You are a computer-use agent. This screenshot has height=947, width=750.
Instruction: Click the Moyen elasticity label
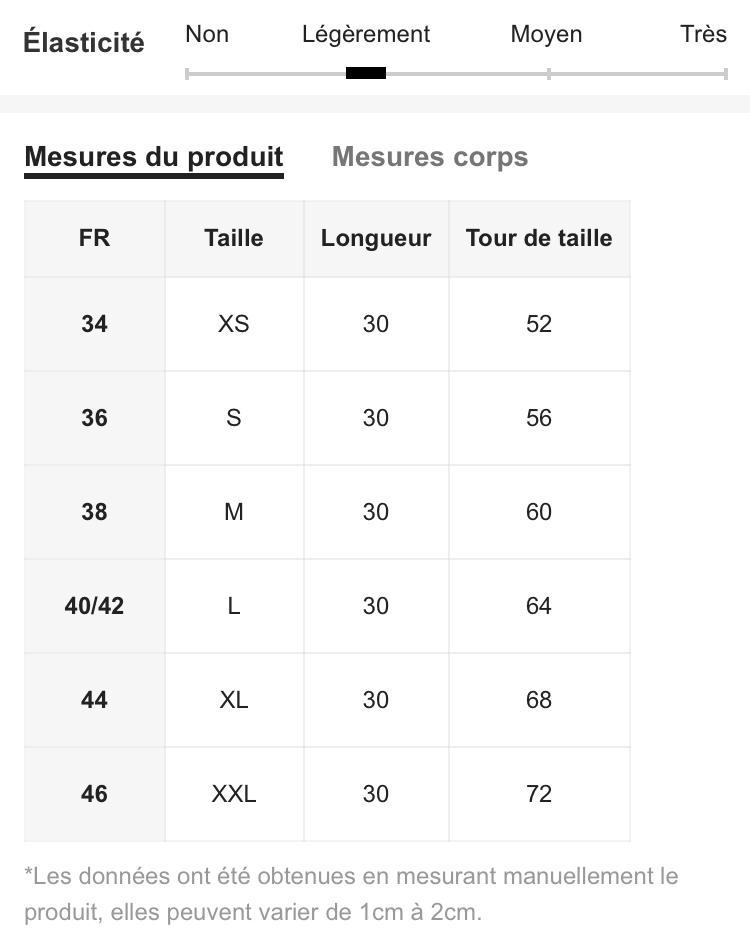pos(546,34)
